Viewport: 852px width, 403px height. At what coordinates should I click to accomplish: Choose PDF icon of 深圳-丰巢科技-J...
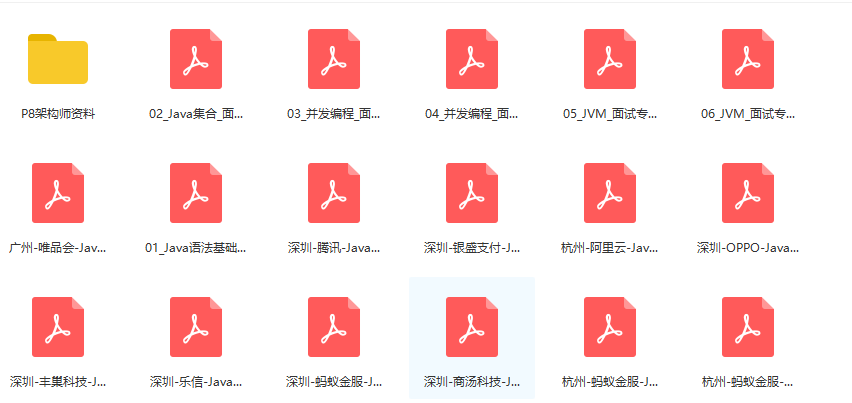click(x=58, y=327)
